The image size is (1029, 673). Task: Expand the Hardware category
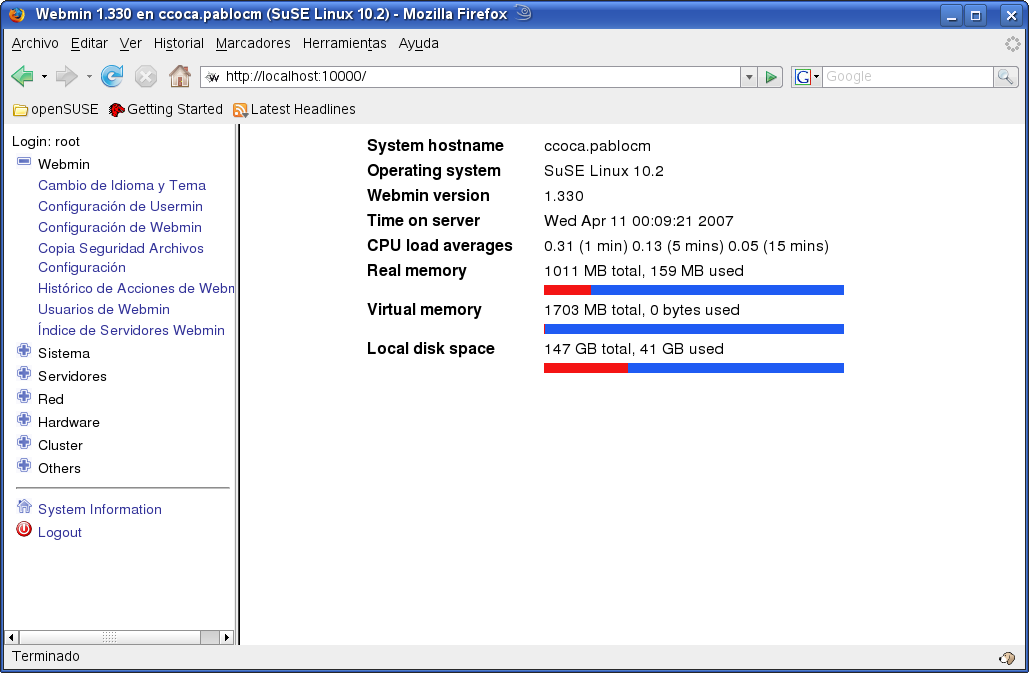tap(24, 420)
